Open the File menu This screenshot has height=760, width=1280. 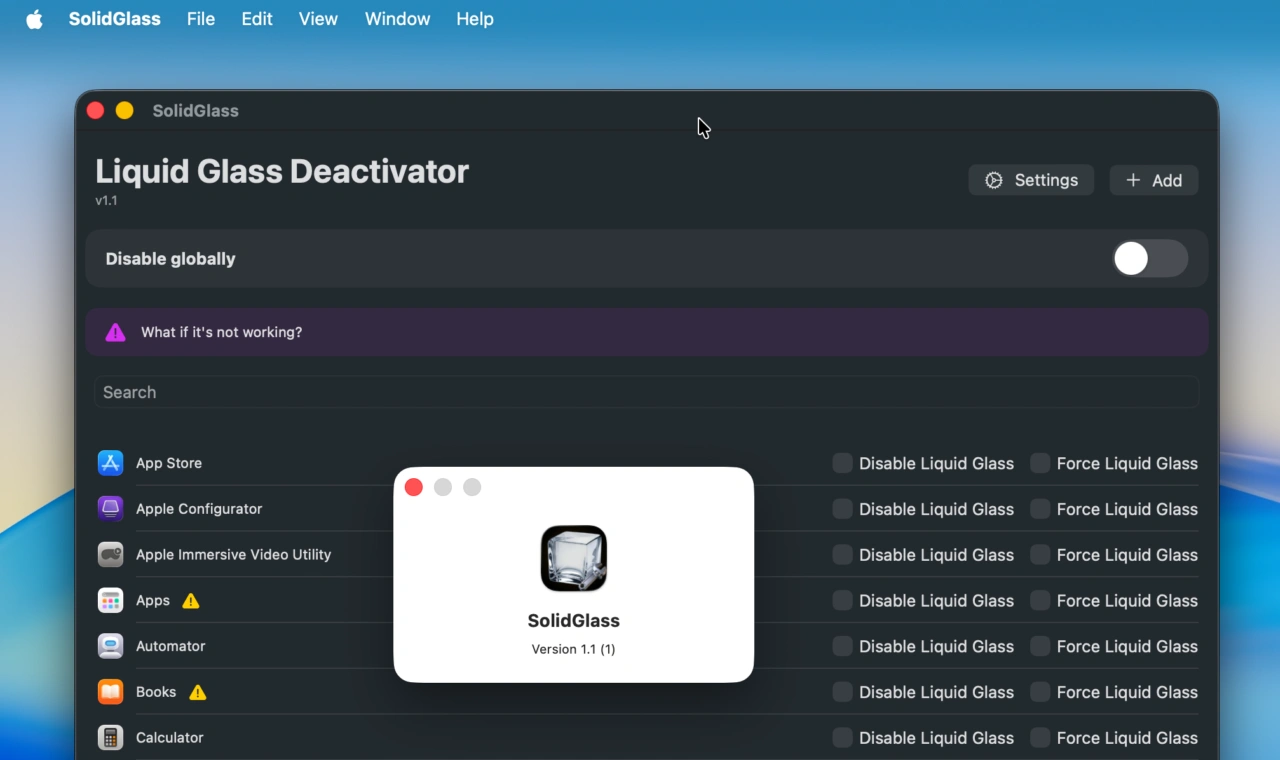pos(201,19)
